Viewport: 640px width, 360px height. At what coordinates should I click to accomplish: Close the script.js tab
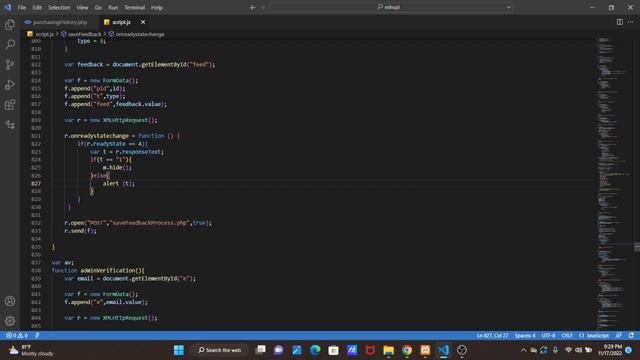click(143, 22)
